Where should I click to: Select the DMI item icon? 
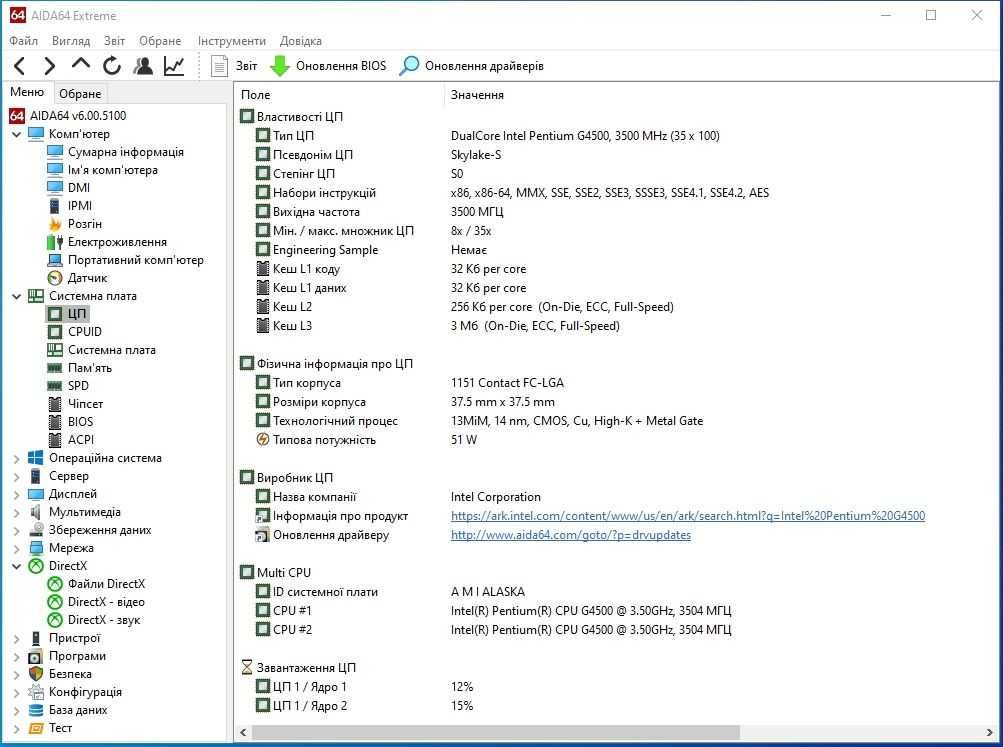(x=55, y=187)
